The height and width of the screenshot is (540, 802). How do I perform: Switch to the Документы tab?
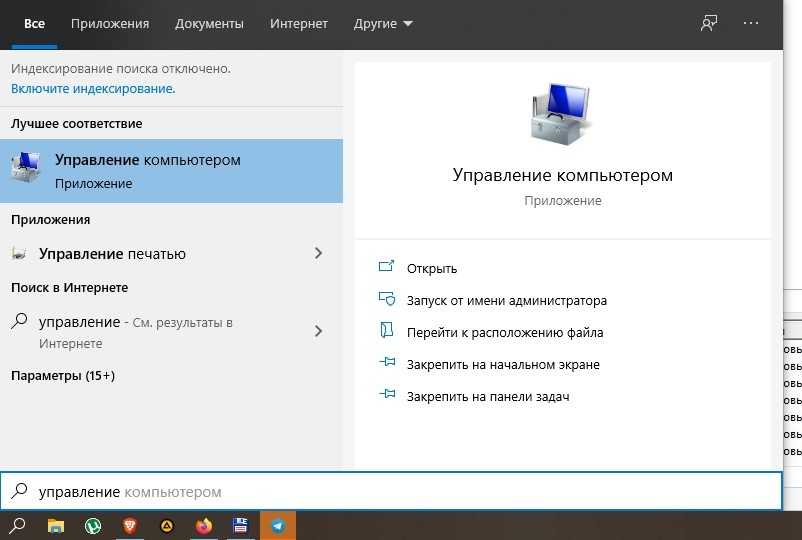pyautogui.click(x=209, y=24)
